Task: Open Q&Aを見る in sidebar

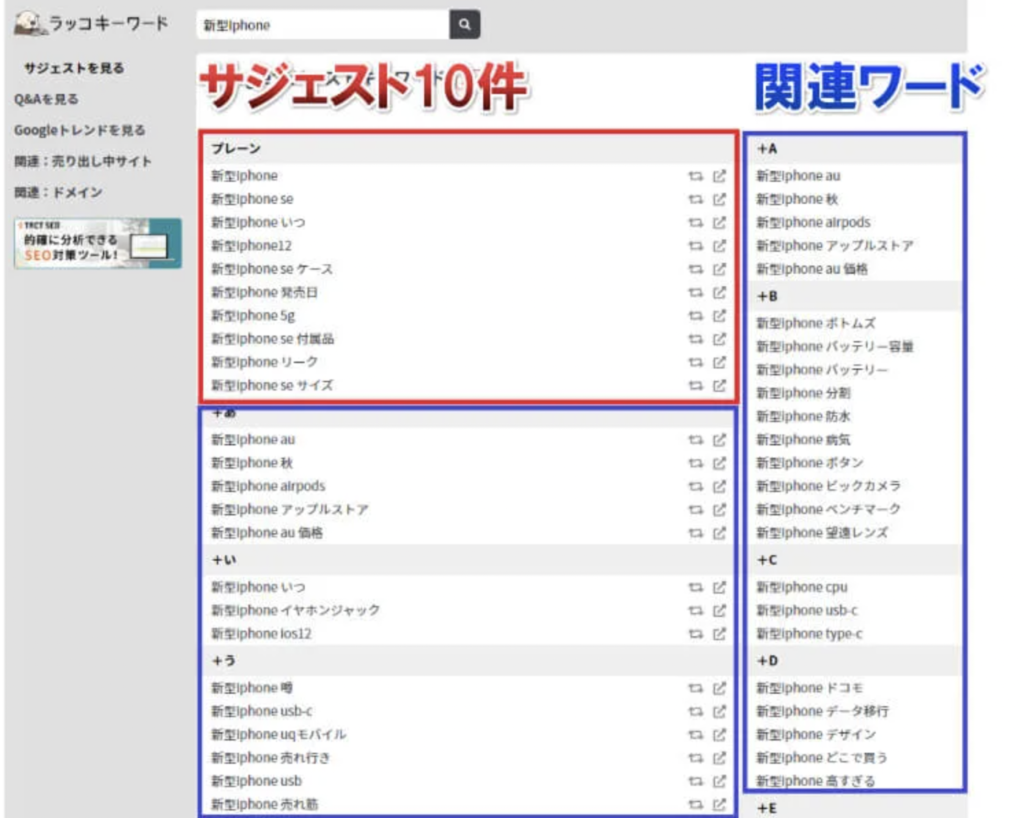Action: [46, 99]
